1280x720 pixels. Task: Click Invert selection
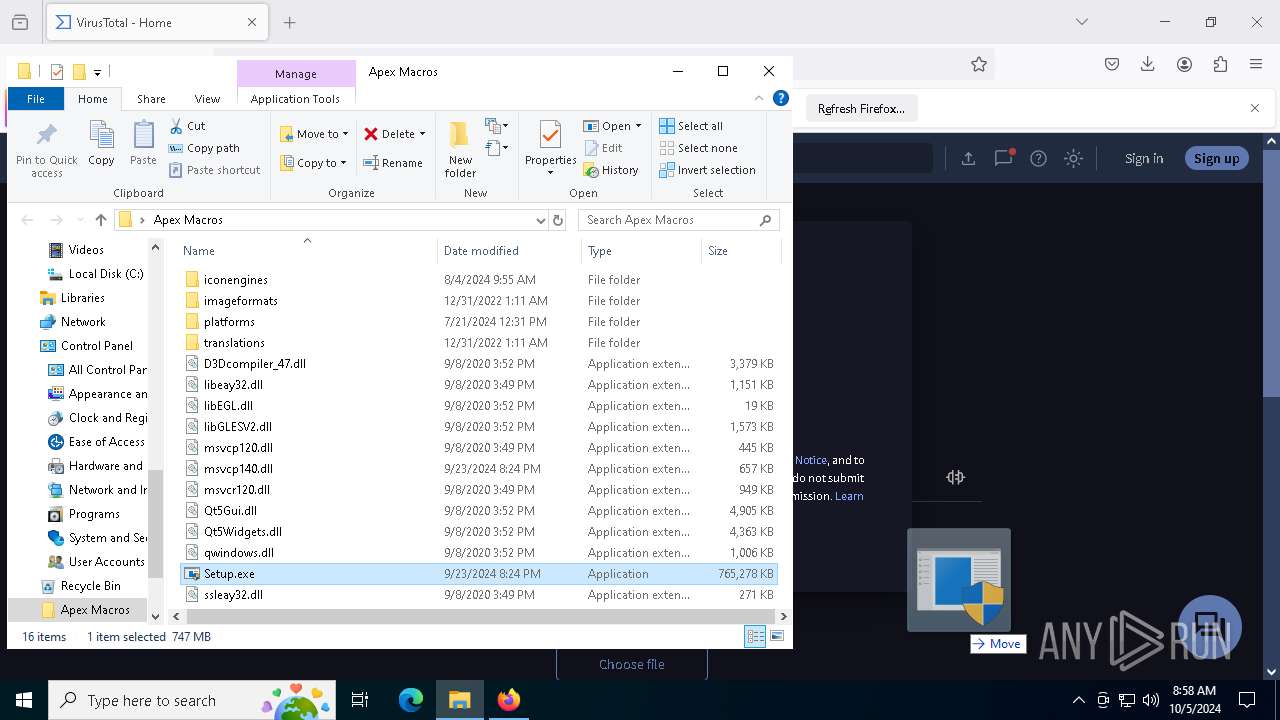[x=707, y=170]
